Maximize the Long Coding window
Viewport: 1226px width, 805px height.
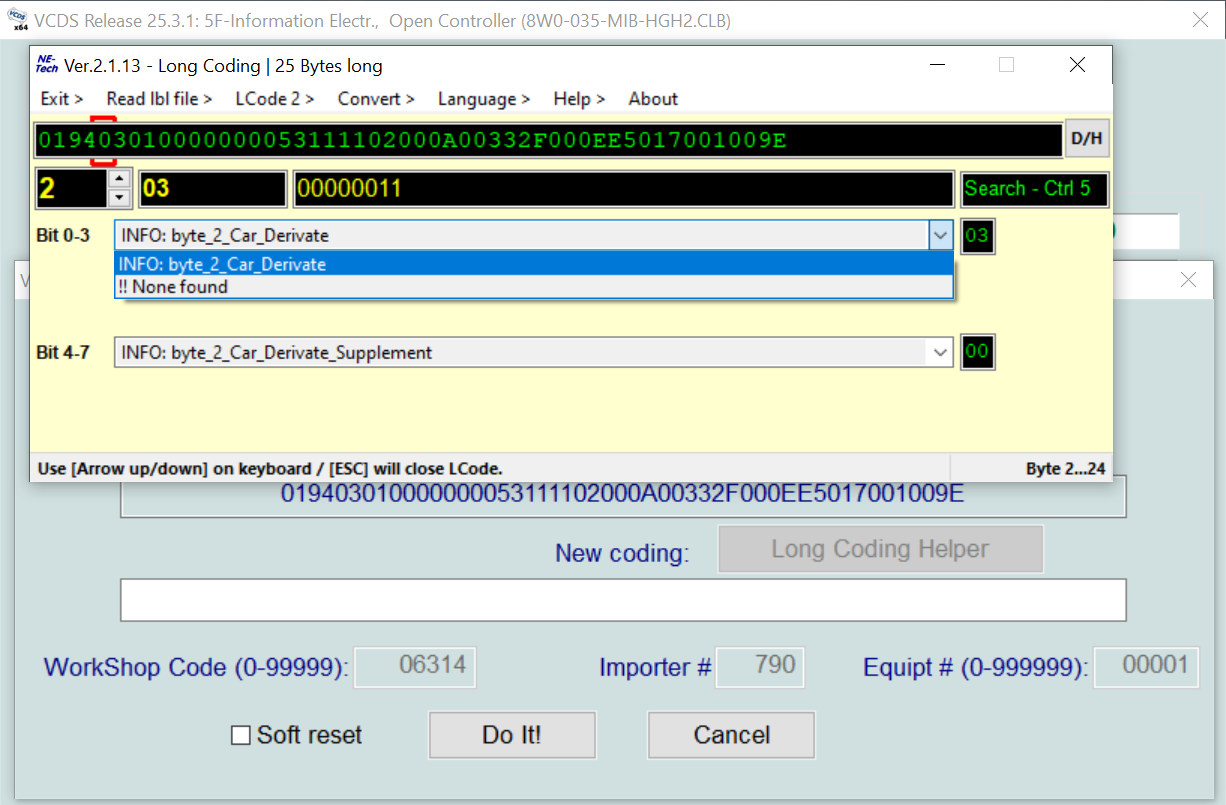point(1006,65)
